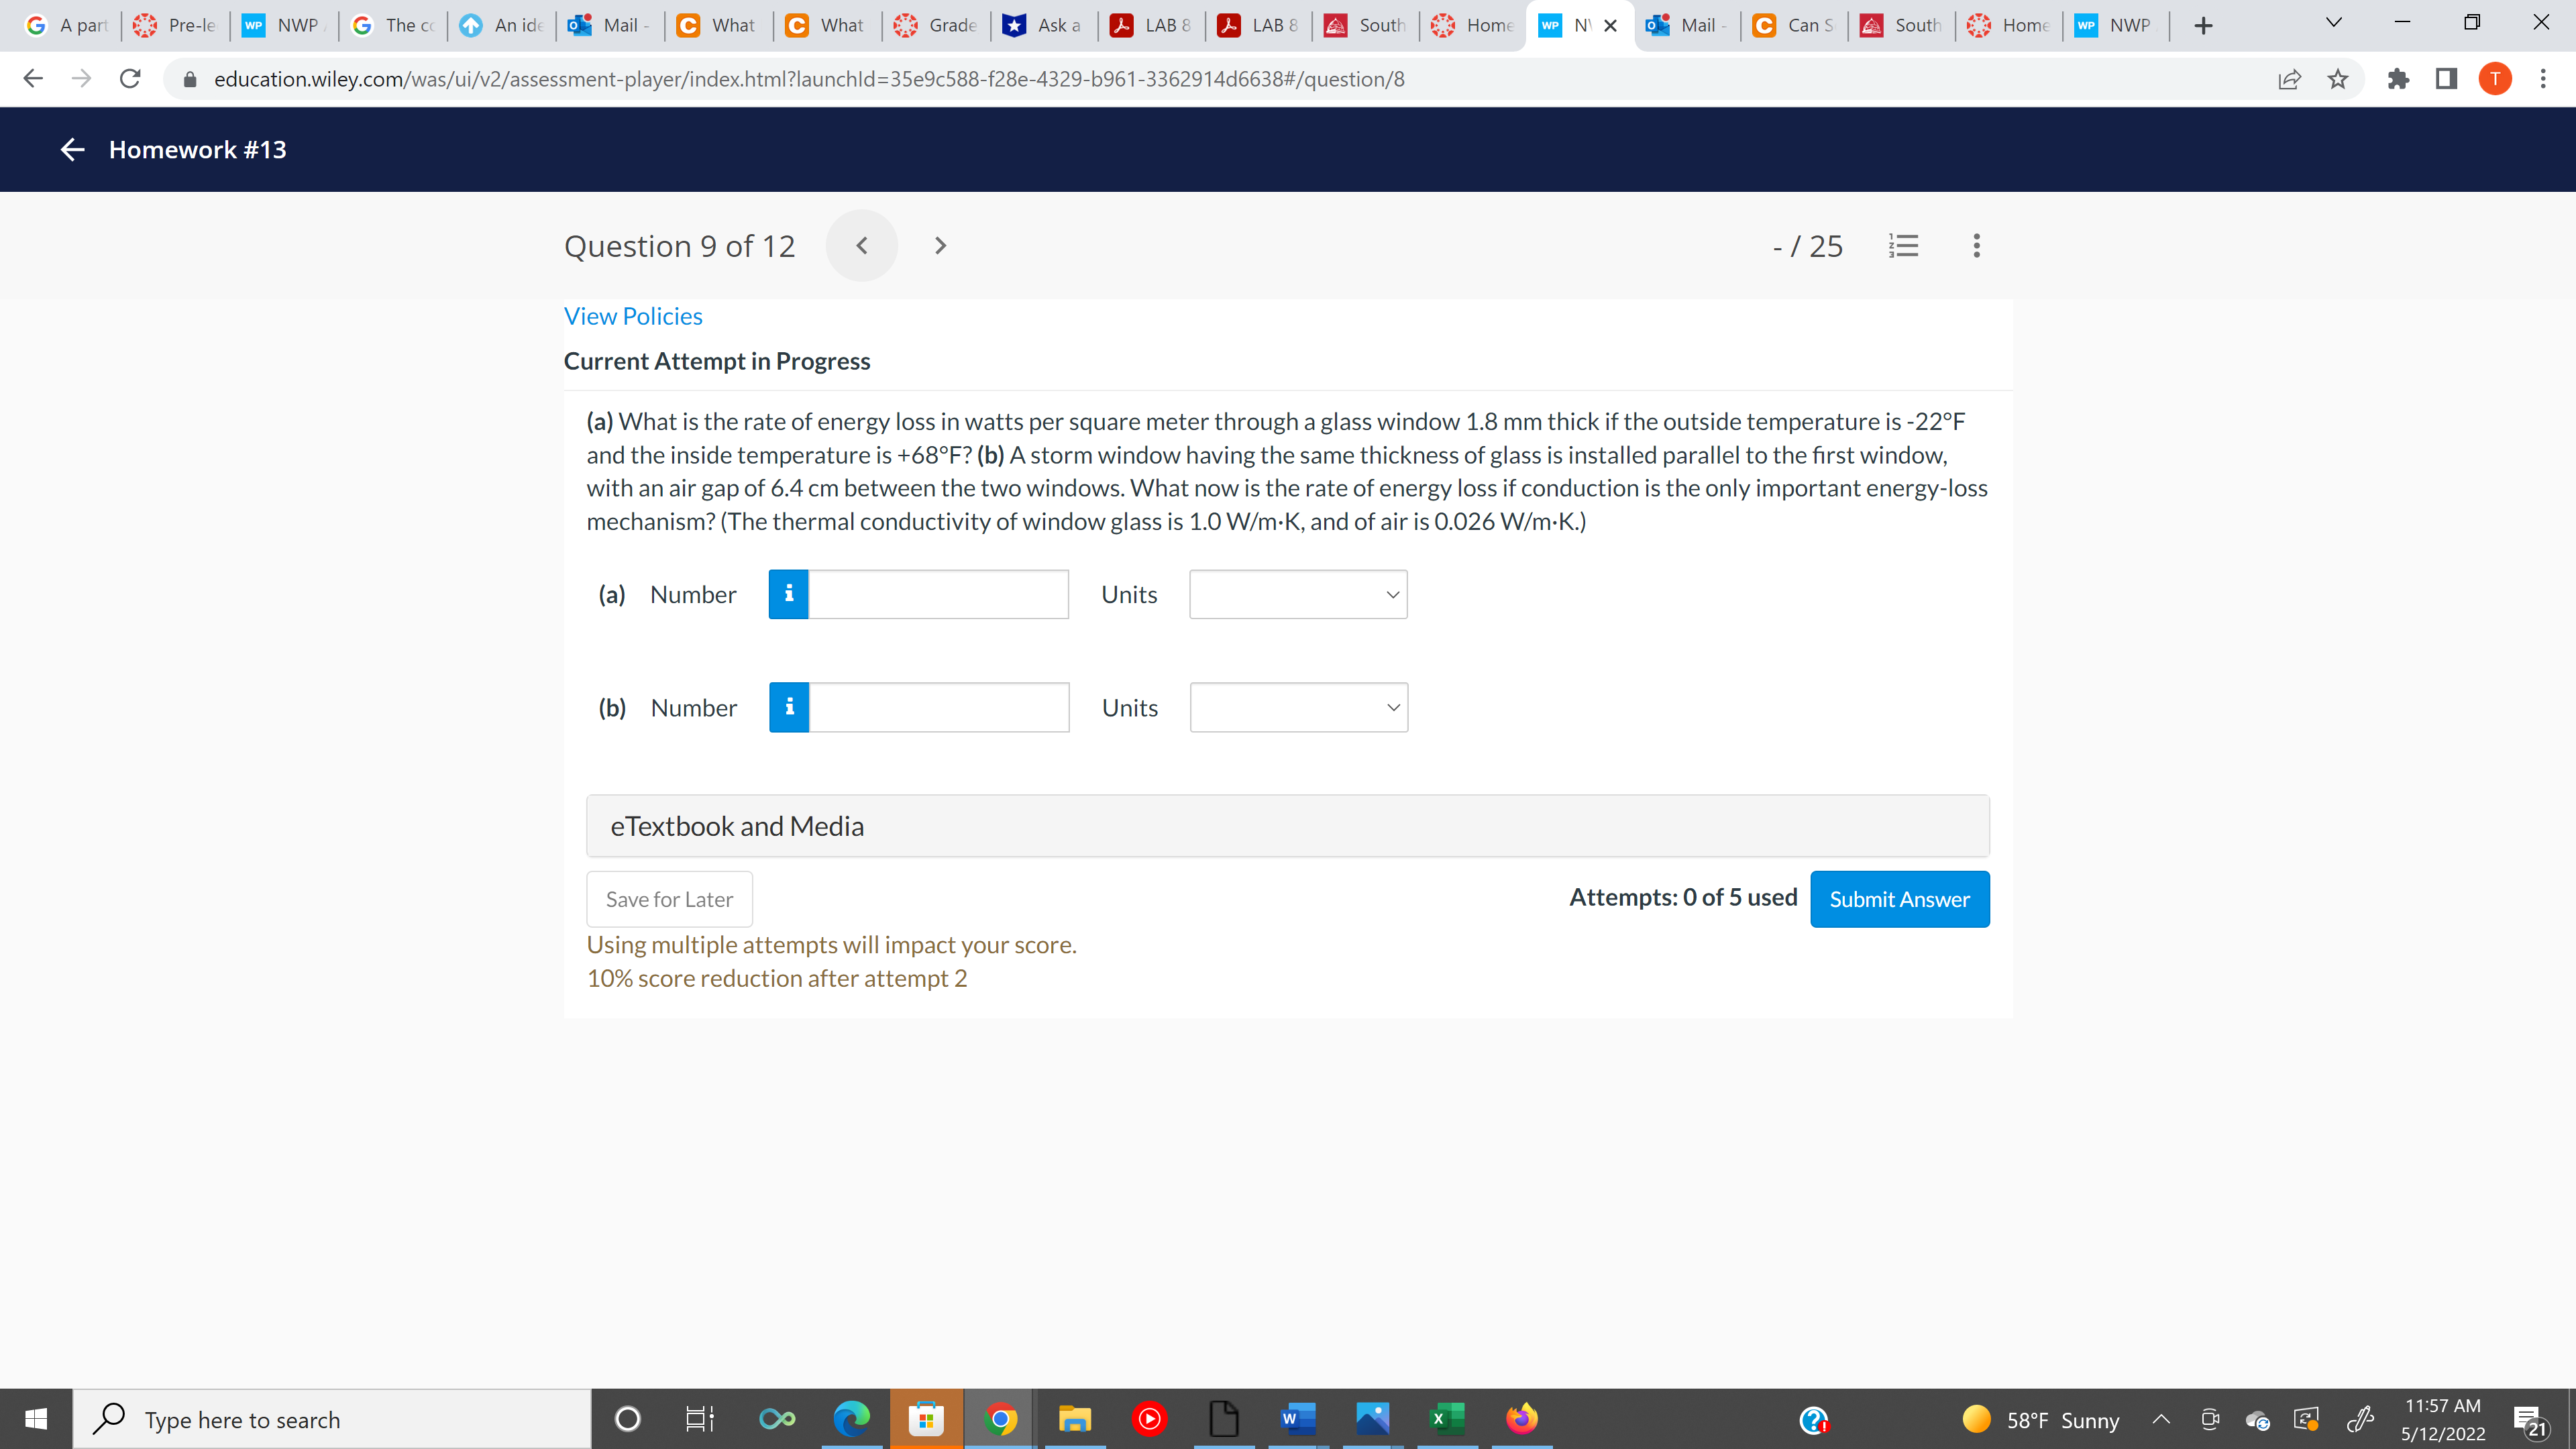This screenshot has width=2576, height=1449.
Task: Switch to the Can S browser tab
Action: 1794,25
